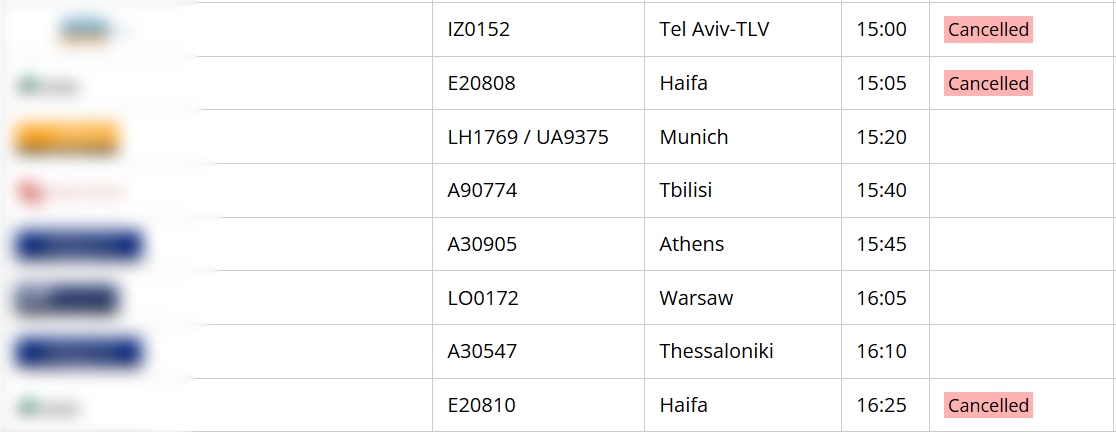Click Cancelled badge for 16:25 Haifa flight

tap(988, 405)
